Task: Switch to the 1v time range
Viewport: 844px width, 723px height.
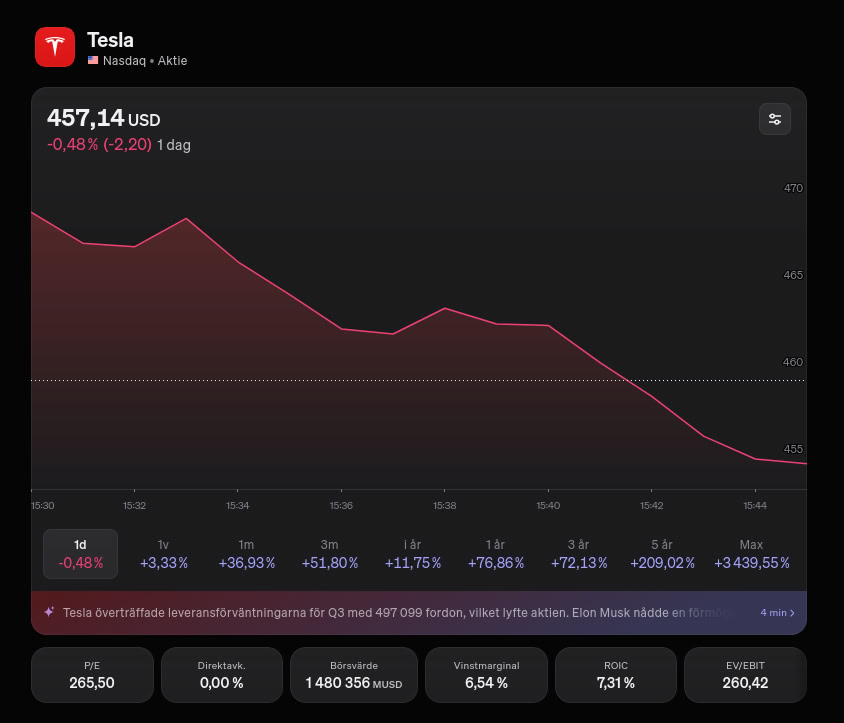Action: point(164,554)
